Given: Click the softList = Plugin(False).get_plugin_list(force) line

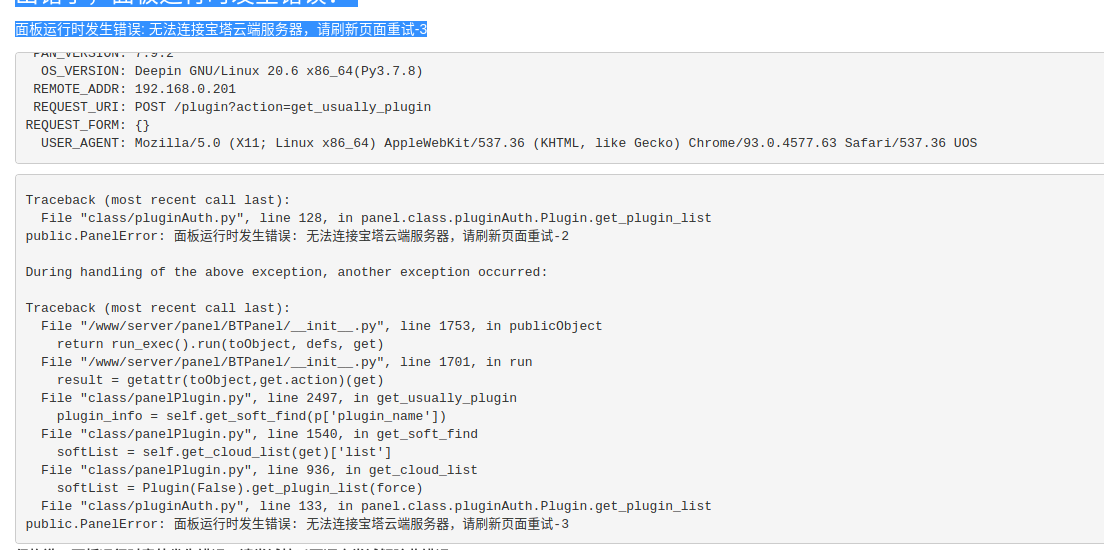Looking at the screenshot, I should (240, 488).
